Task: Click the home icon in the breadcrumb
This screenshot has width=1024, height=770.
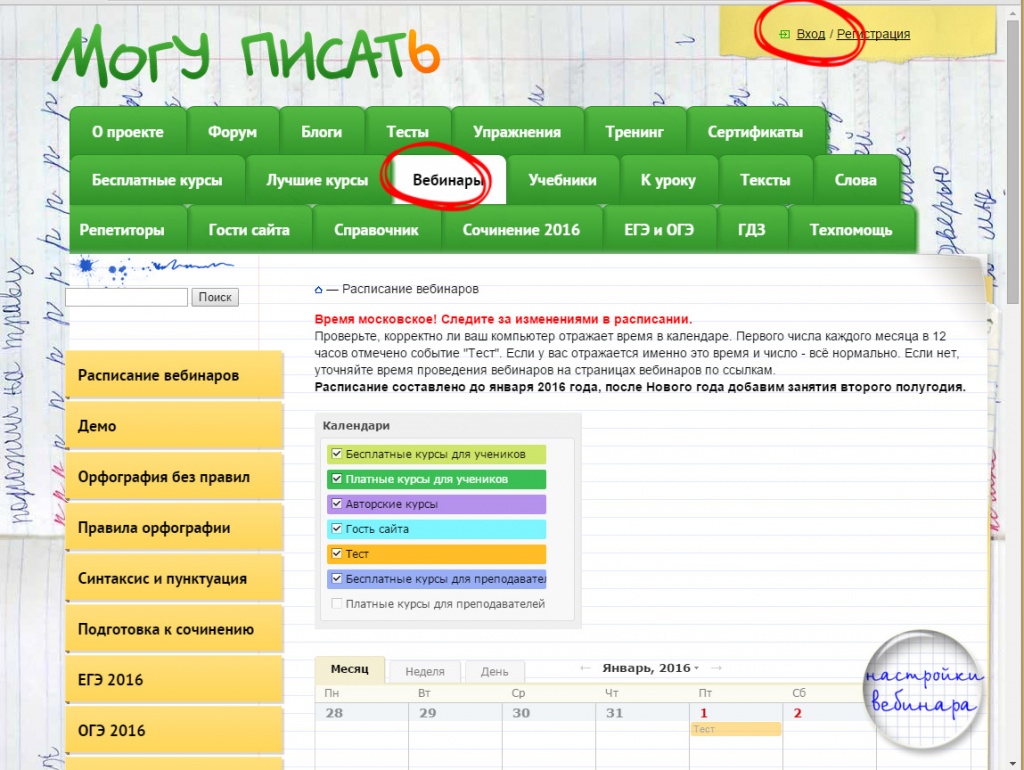Action: pyautogui.click(x=318, y=290)
